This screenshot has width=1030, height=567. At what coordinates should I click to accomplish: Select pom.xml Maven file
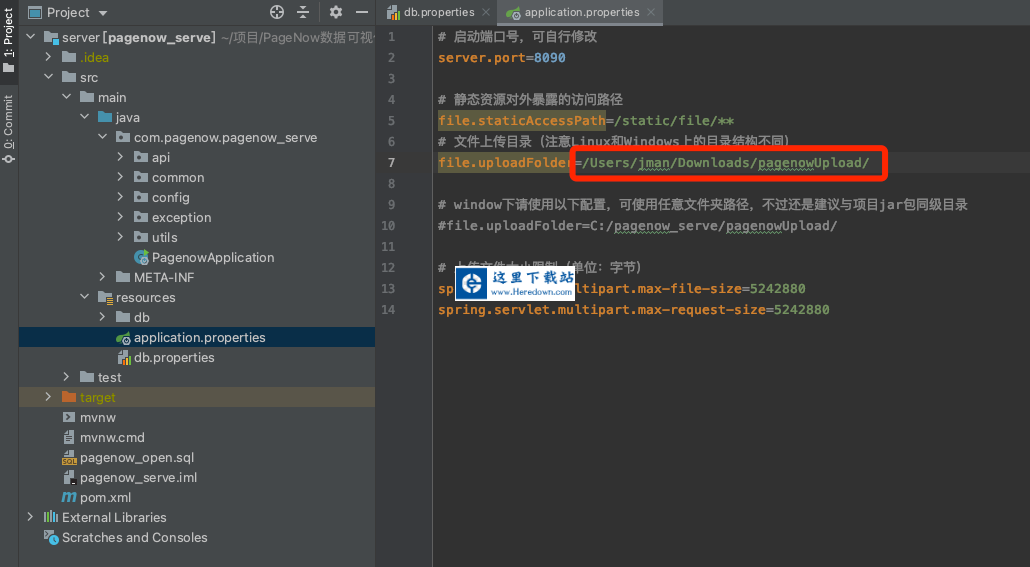[105, 497]
